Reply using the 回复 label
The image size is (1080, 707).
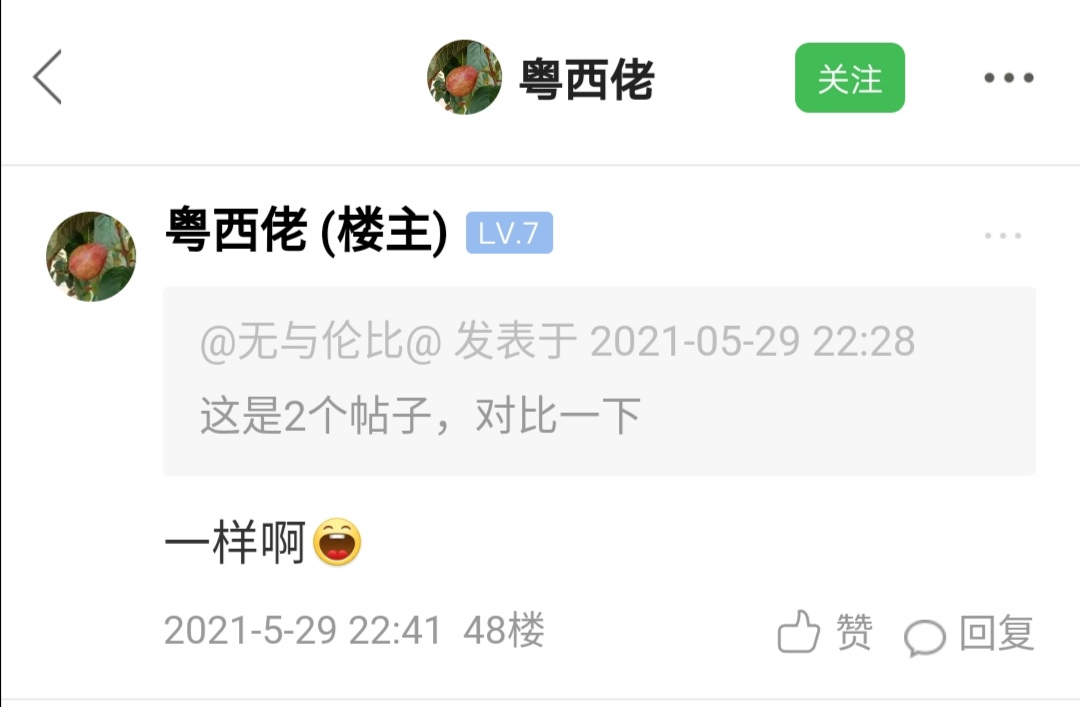tap(997, 633)
